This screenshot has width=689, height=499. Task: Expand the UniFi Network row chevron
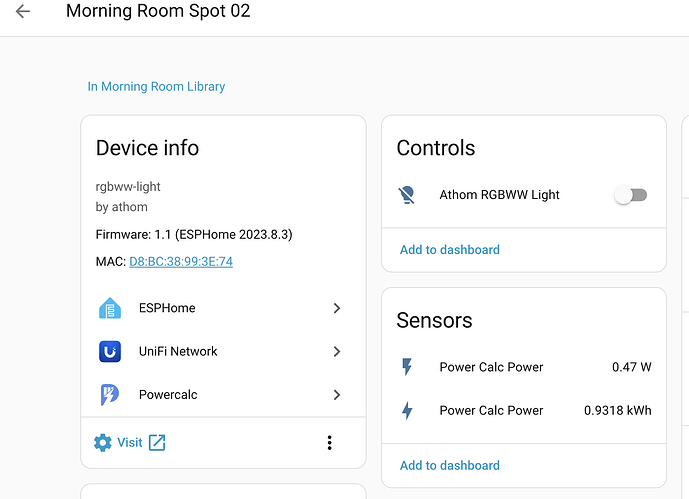337,351
